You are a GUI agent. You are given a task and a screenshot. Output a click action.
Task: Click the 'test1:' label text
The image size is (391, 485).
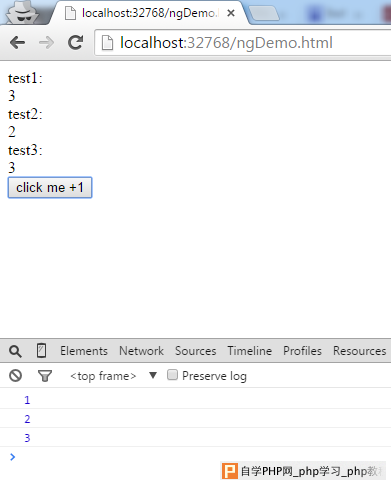point(25,78)
